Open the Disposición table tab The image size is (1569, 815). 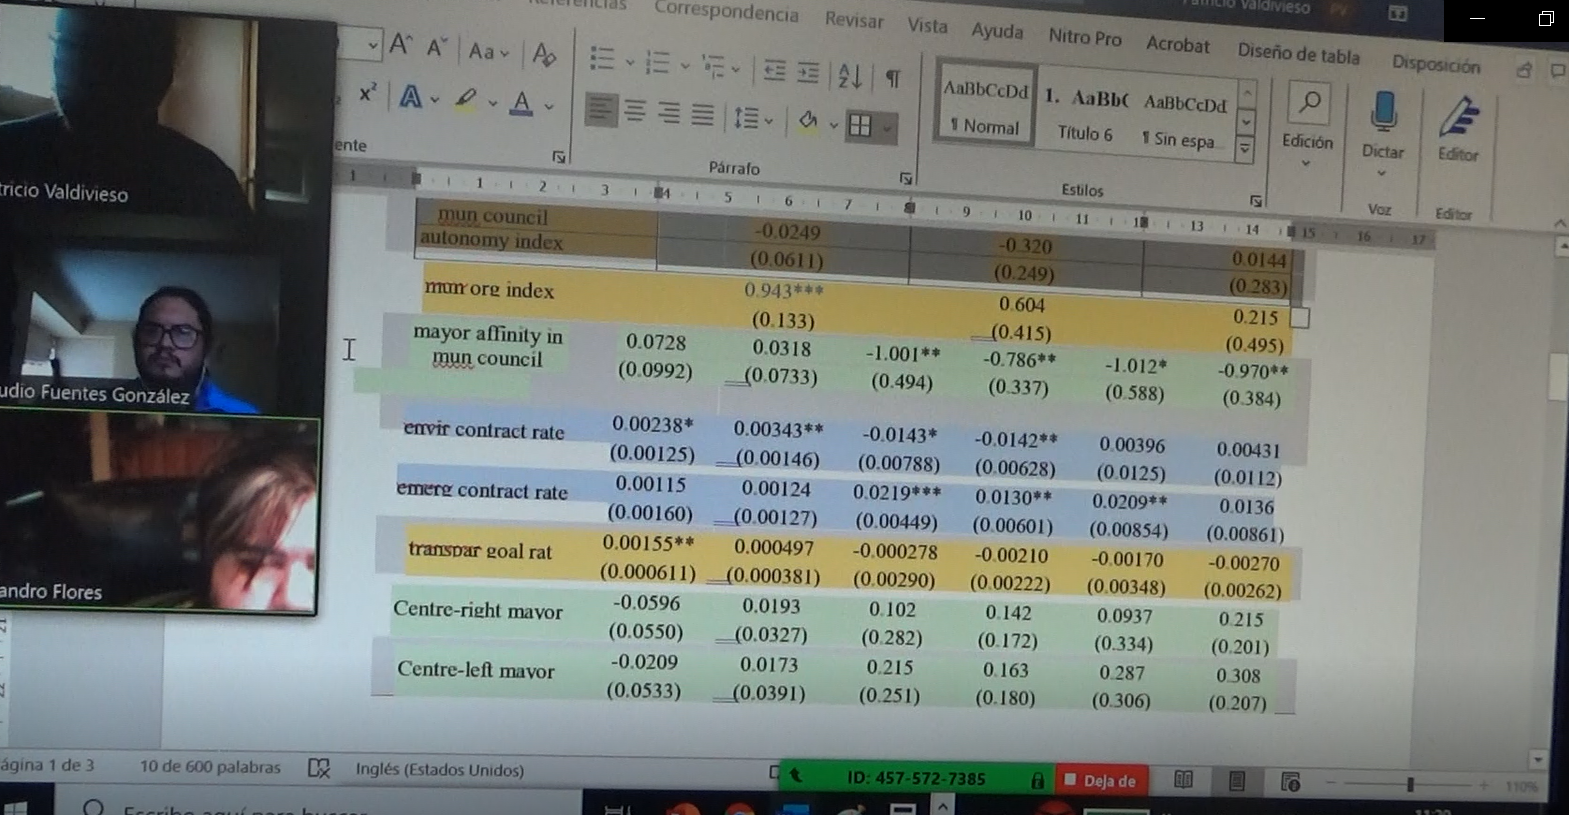[1435, 64]
